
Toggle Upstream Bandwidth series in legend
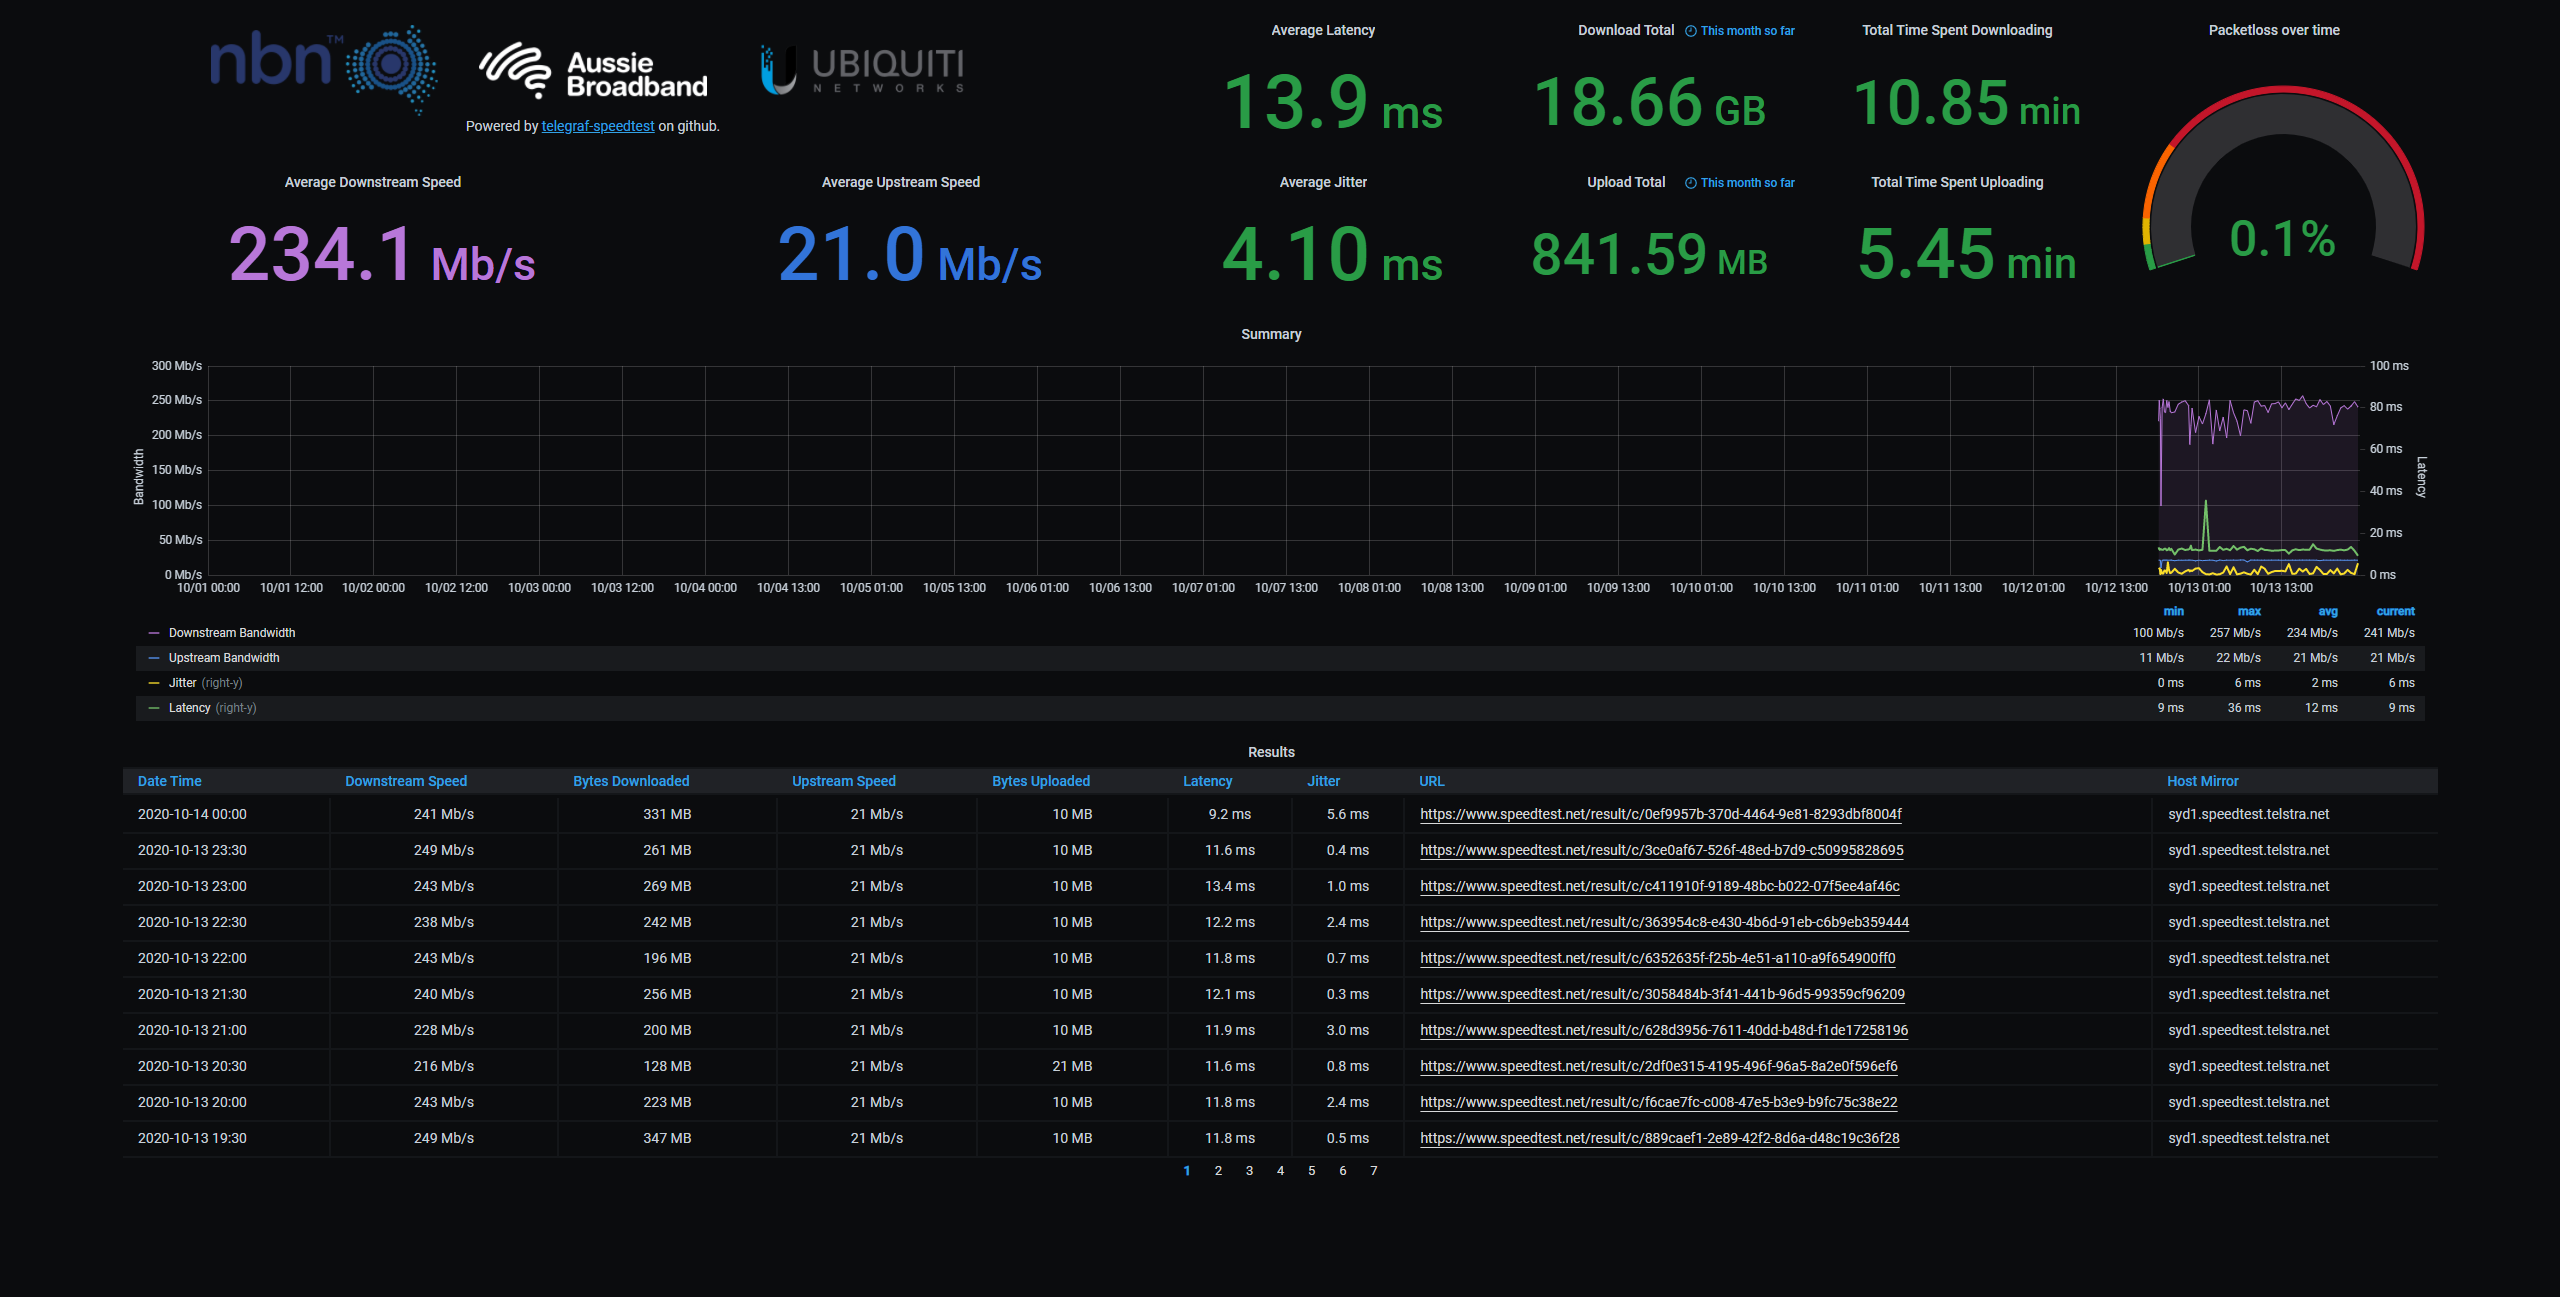click(224, 658)
